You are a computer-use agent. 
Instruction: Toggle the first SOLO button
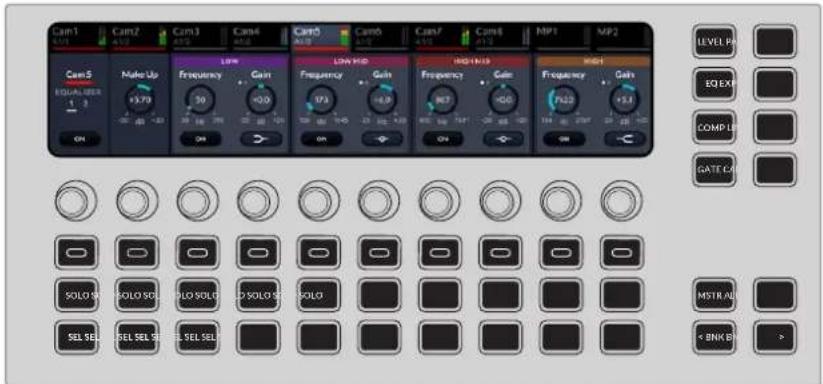pos(76,295)
